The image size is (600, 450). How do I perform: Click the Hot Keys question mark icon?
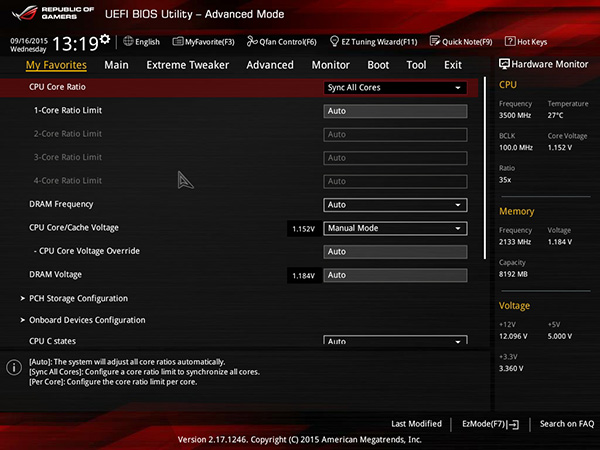point(510,41)
